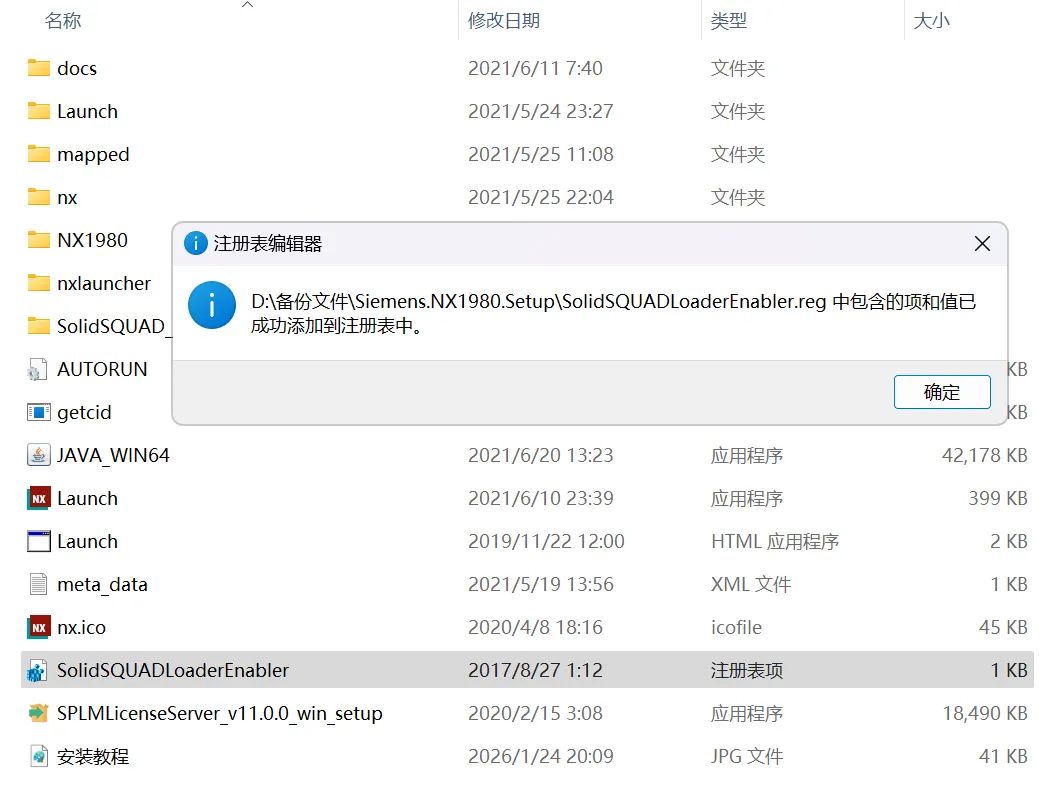Select the AUTORUN file name

click(x=102, y=369)
